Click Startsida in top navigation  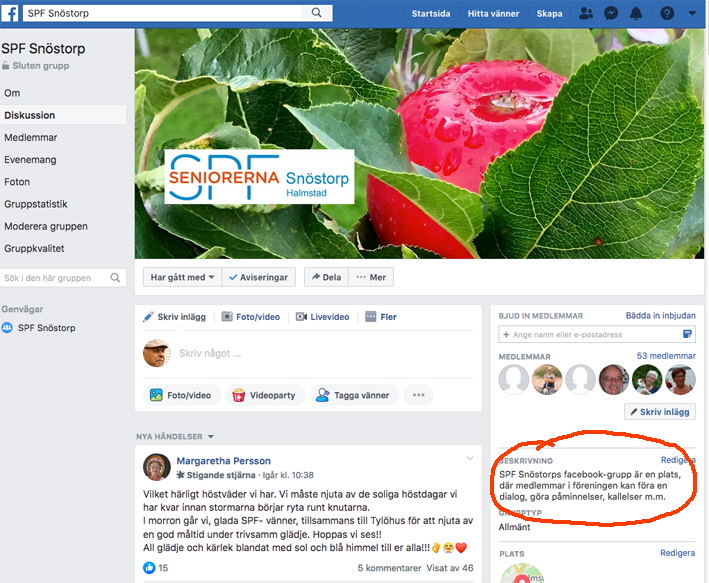(430, 14)
